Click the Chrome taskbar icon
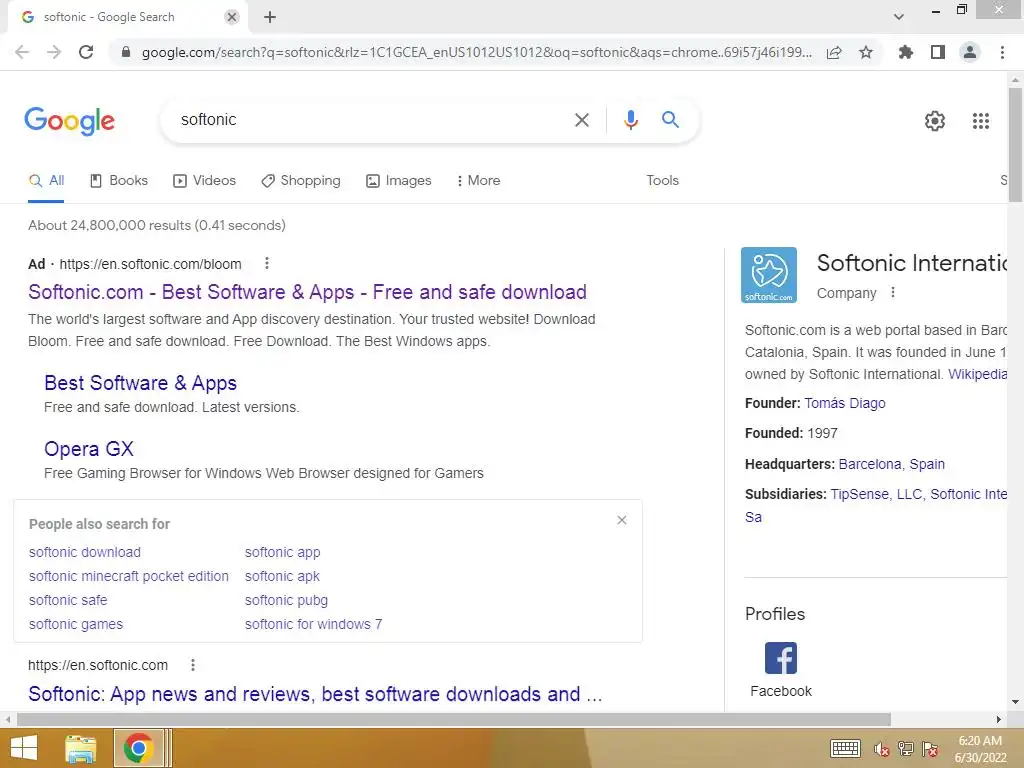The width and height of the screenshot is (1024, 768). pyautogui.click(x=138, y=748)
